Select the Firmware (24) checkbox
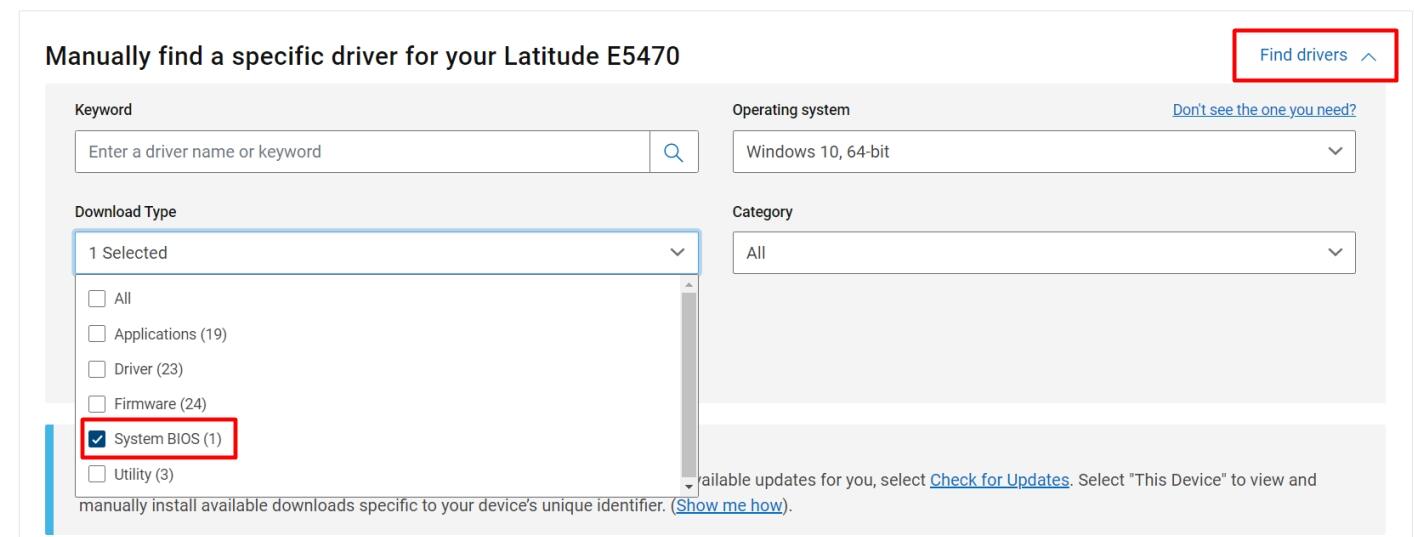 click(x=96, y=404)
